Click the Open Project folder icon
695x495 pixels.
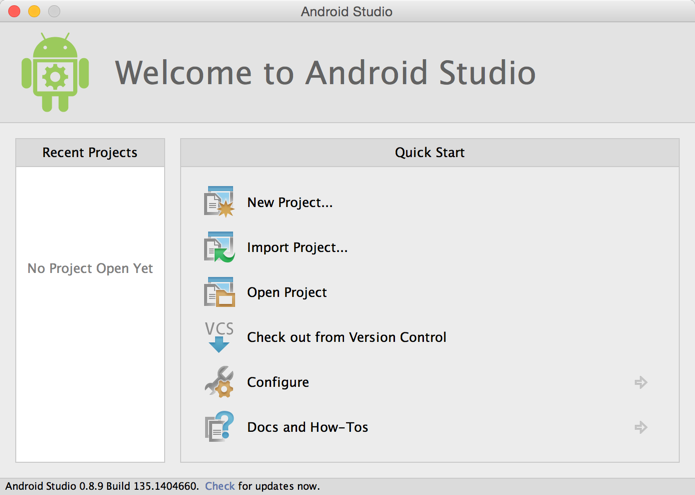click(219, 292)
